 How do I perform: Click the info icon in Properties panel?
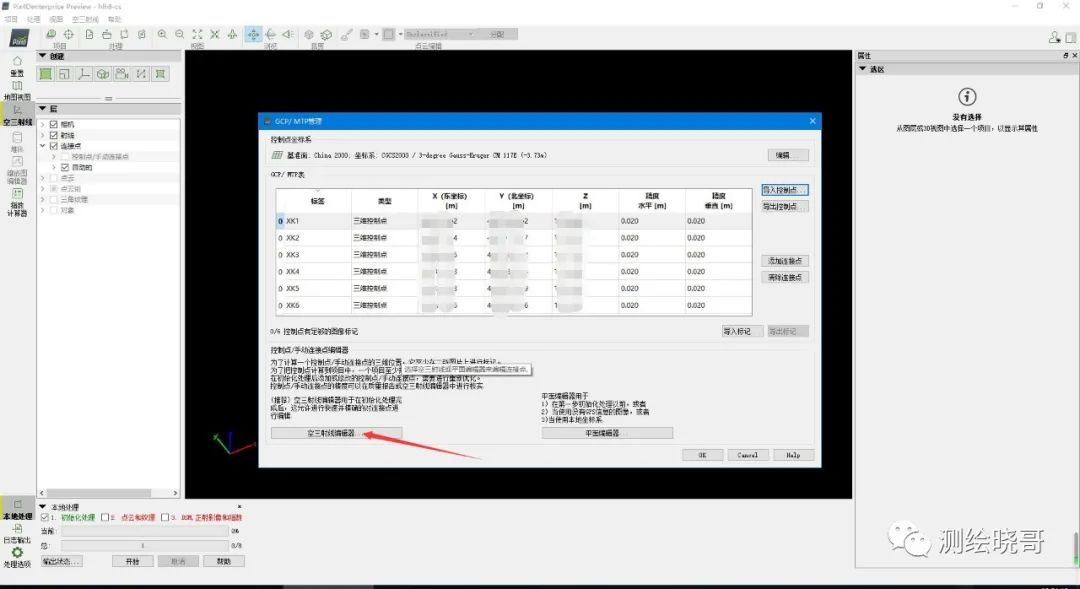[967, 96]
